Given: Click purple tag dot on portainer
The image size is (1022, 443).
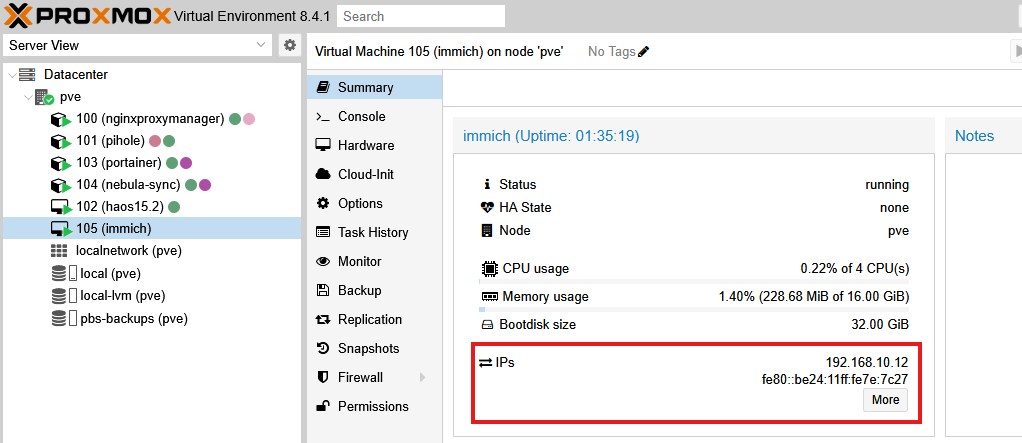Looking at the screenshot, I should pos(186,163).
